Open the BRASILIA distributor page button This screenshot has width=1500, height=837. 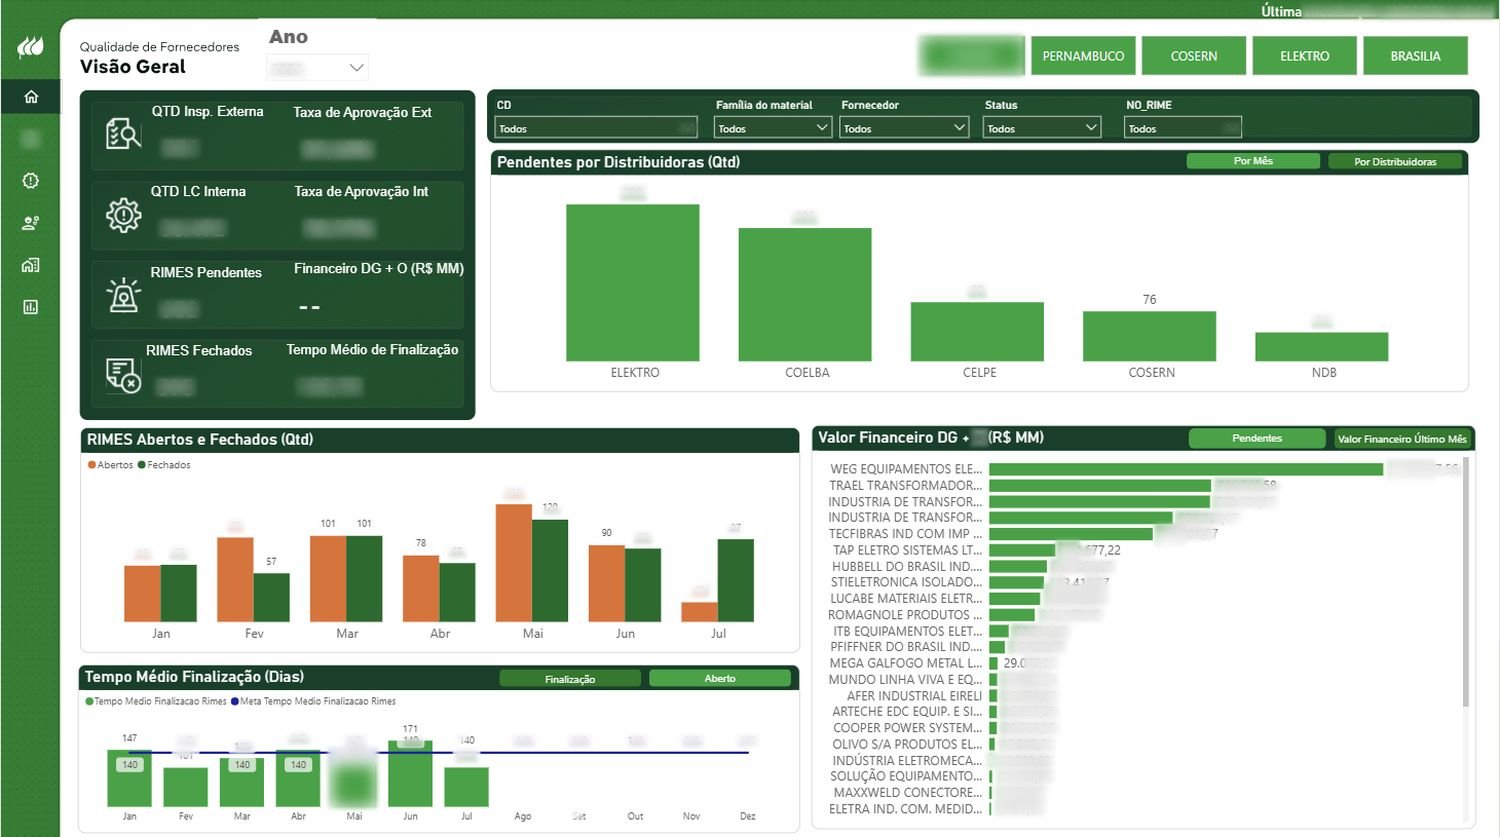1415,56
